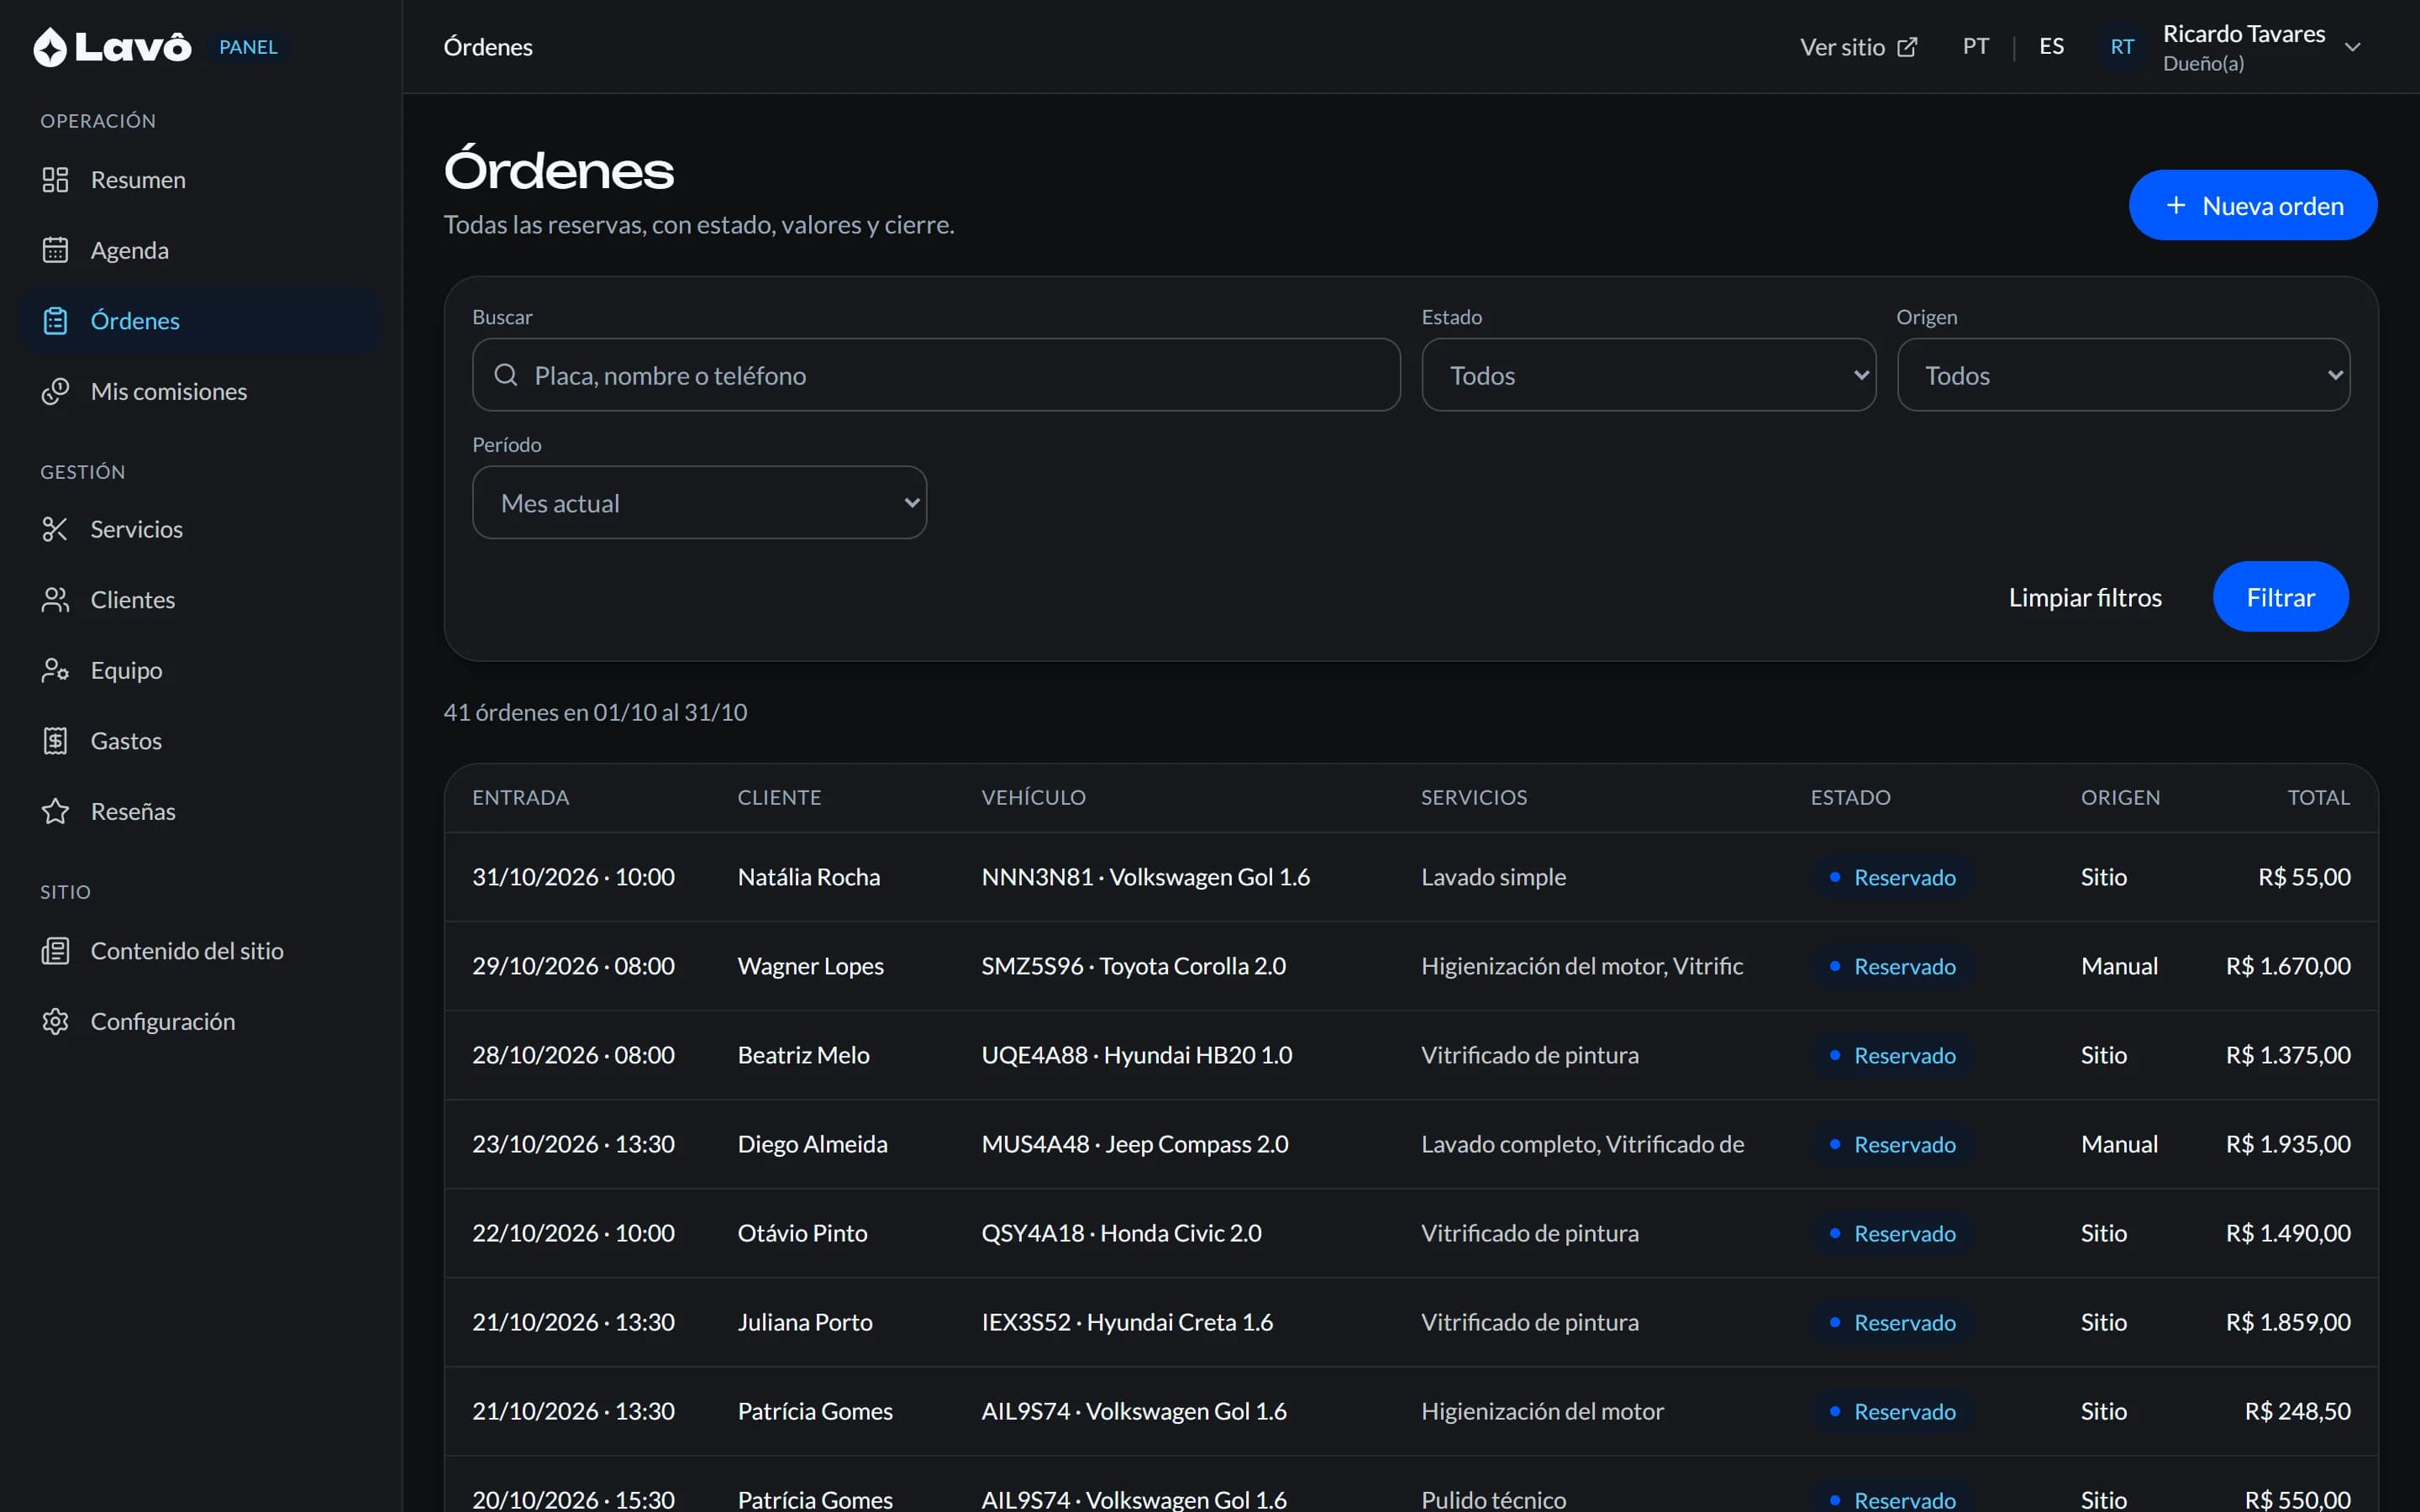Click the Lavô logo
2420x1512 pixels.
tap(112, 47)
